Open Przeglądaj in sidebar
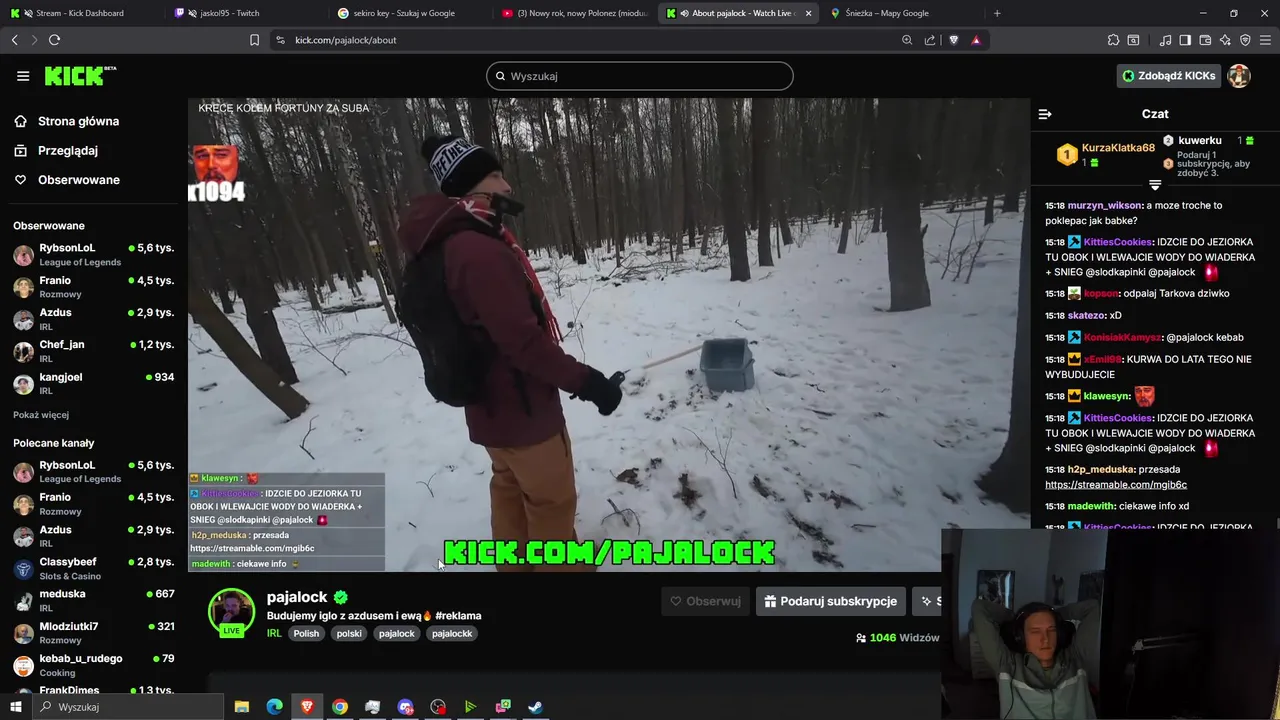 67,150
